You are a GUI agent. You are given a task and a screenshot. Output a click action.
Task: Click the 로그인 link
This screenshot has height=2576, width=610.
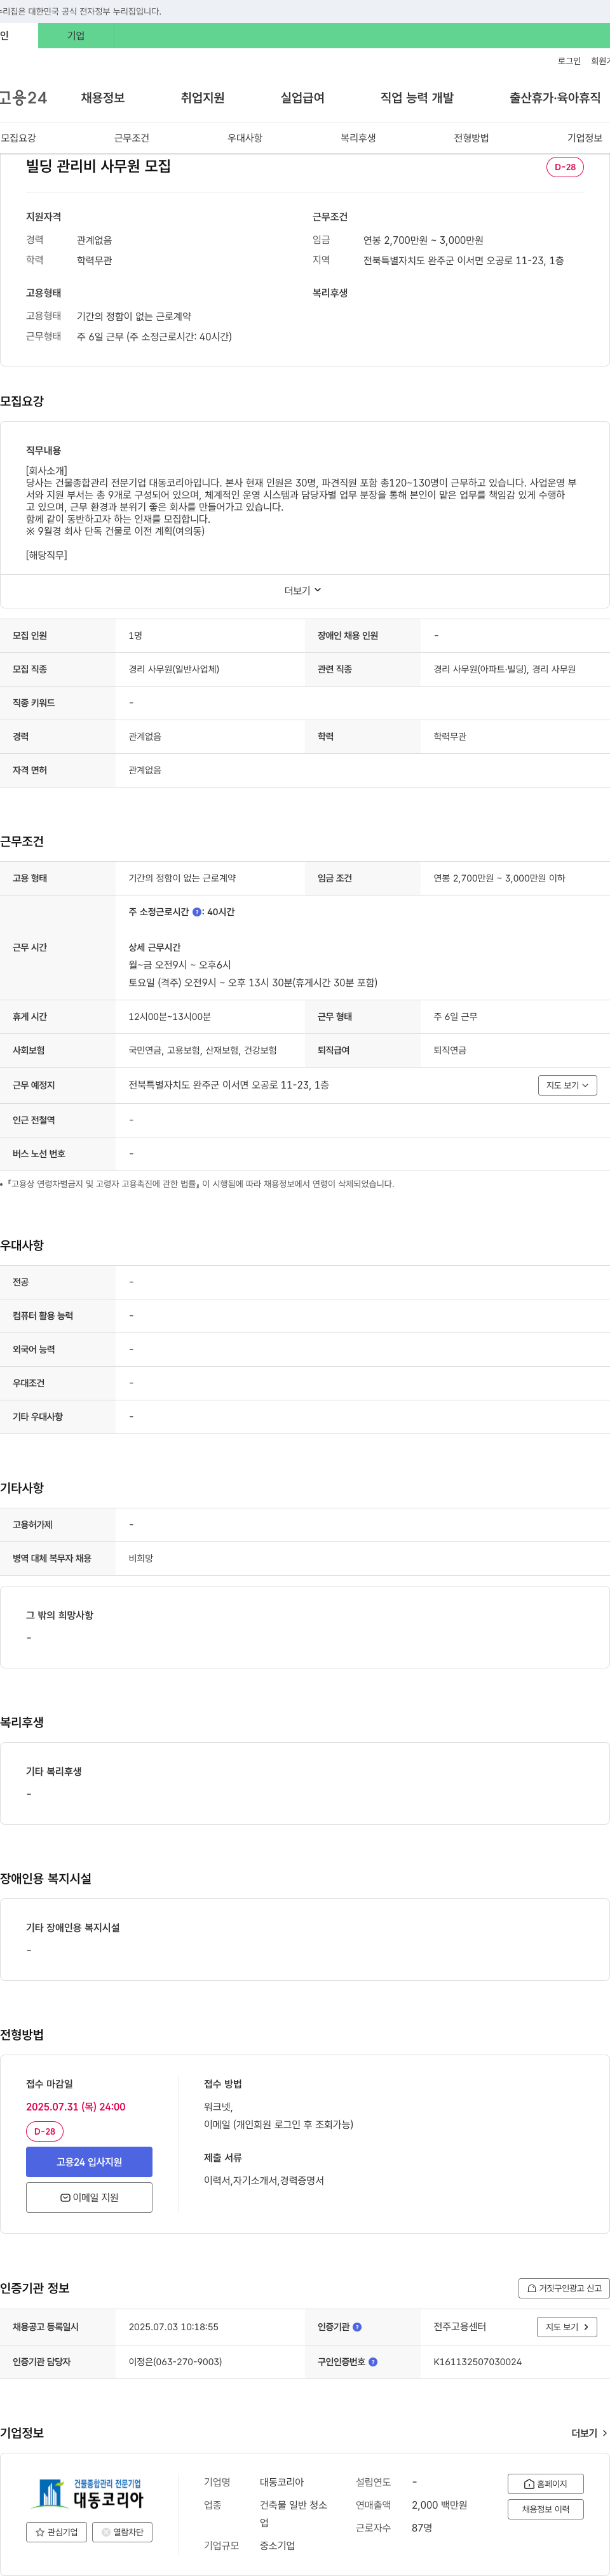[x=569, y=61]
